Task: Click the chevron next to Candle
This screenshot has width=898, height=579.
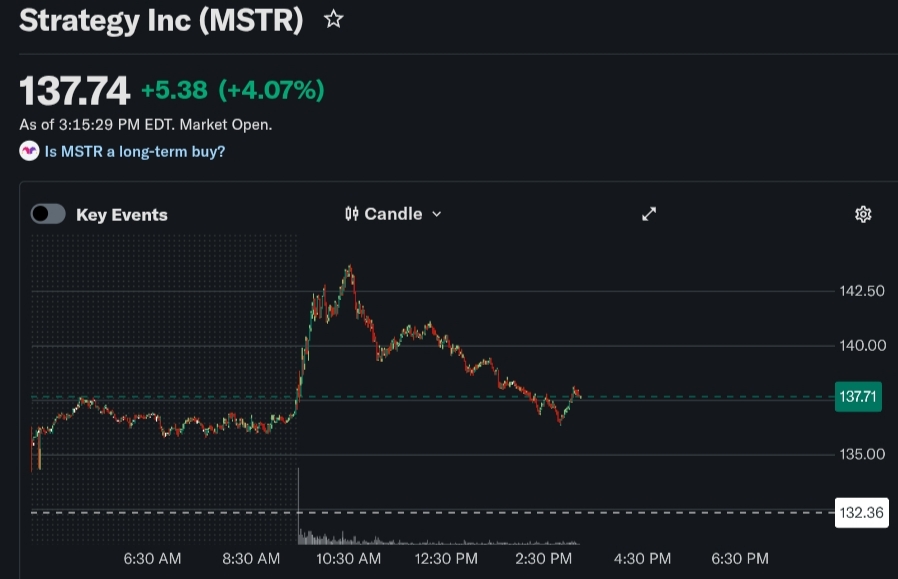Action: point(437,214)
